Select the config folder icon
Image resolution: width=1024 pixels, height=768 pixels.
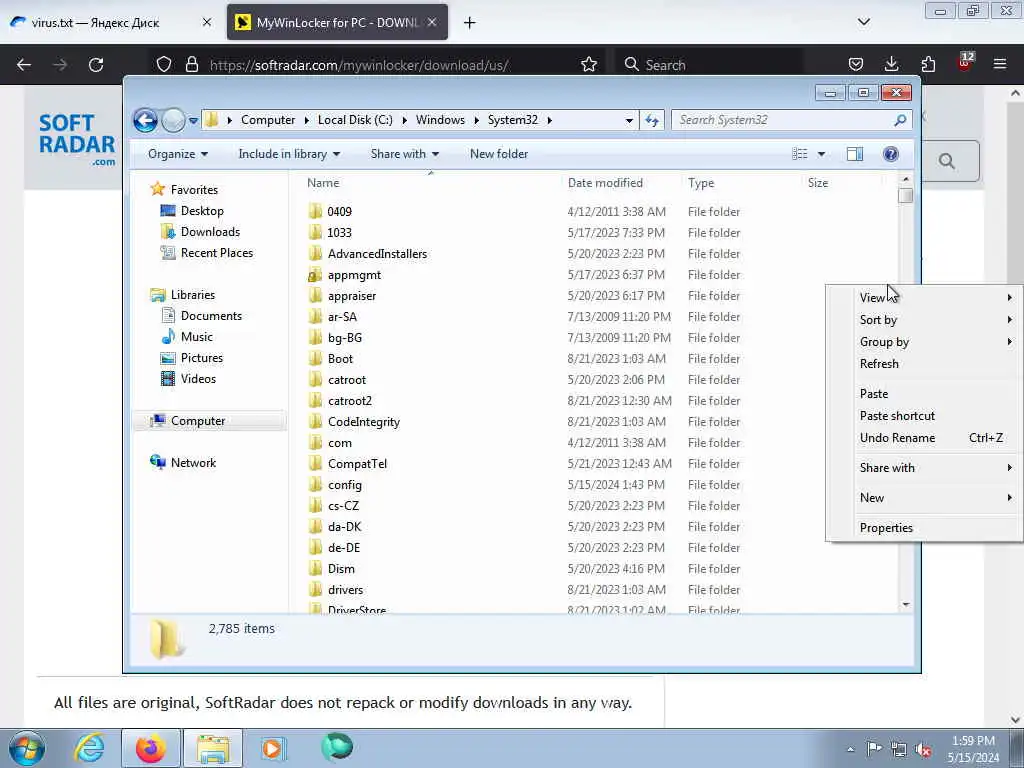pyautogui.click(x=315, y=485)
